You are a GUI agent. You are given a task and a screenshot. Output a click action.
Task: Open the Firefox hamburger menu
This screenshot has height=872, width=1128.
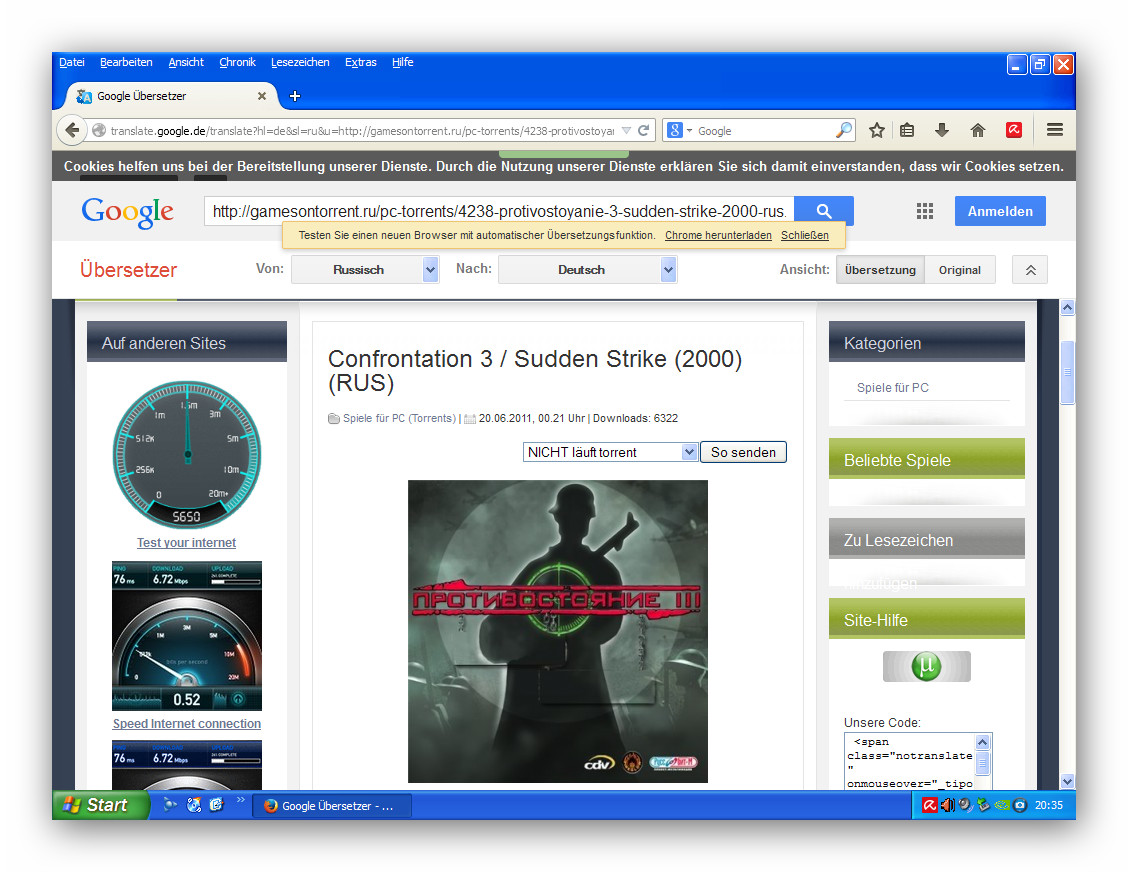(x=1055, y=130)
